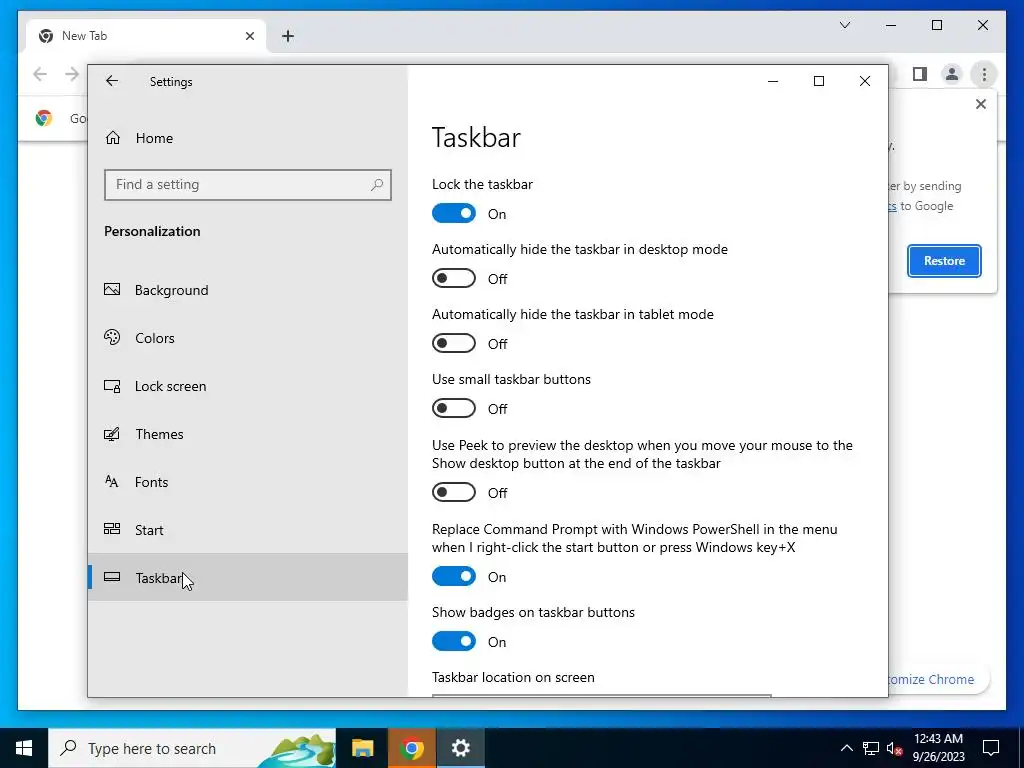Switch to Chrome on taskbar
The height and width of the screenshot is (768, 1024).
(x=411, y=748)
